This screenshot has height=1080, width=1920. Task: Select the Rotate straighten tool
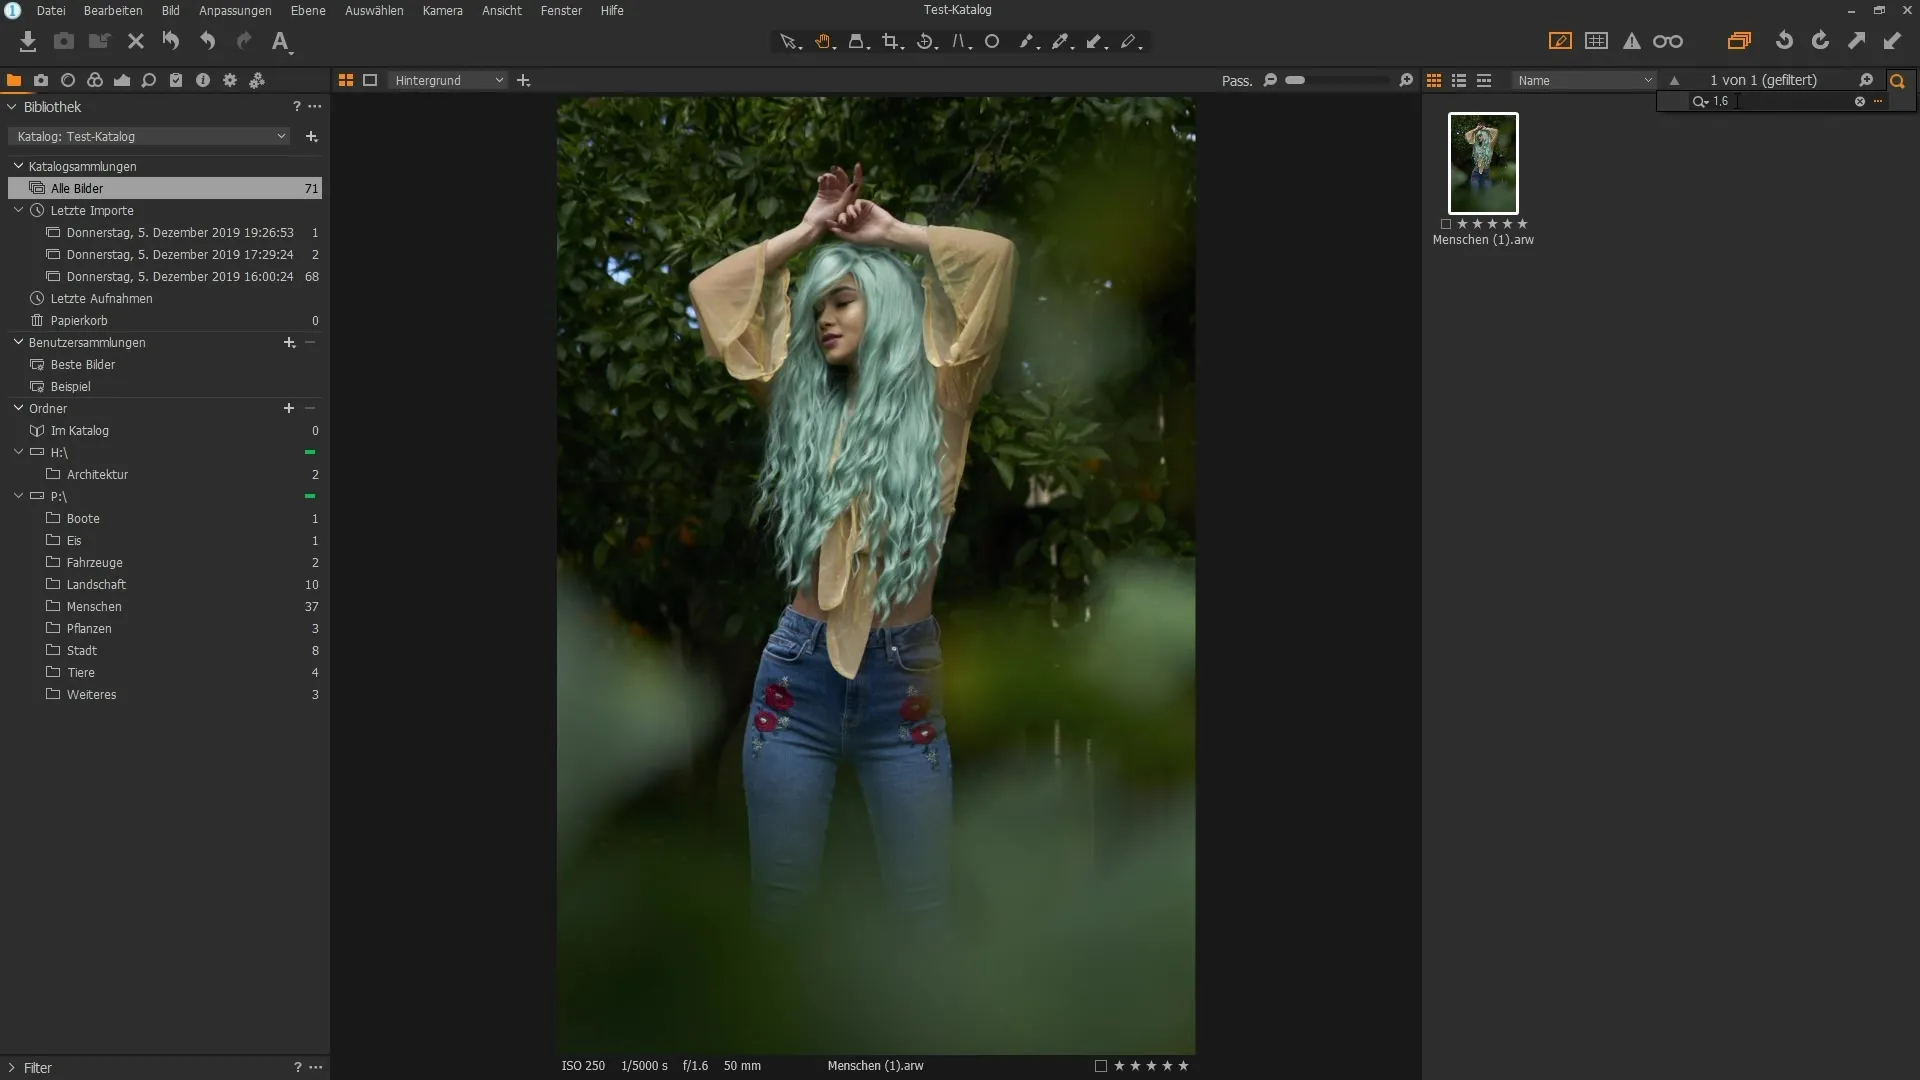pos(926,41)
